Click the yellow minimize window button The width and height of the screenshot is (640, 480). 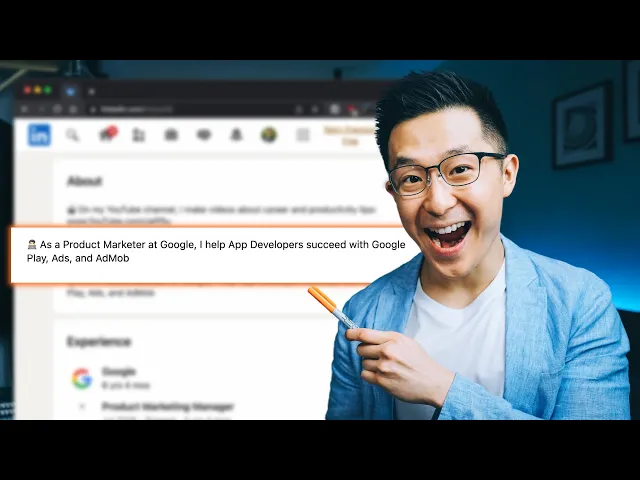[38, 90]
